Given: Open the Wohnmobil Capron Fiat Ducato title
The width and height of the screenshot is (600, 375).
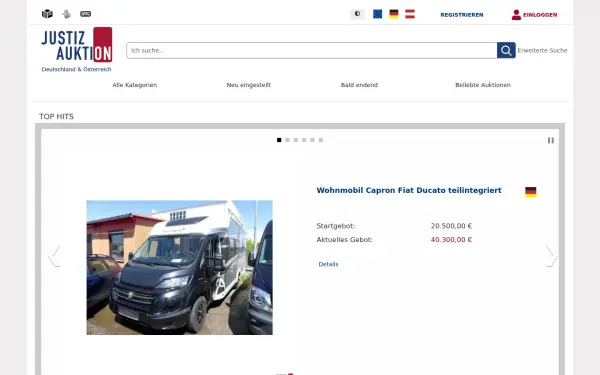Looking at the screenshot, I should click(409, 190).
